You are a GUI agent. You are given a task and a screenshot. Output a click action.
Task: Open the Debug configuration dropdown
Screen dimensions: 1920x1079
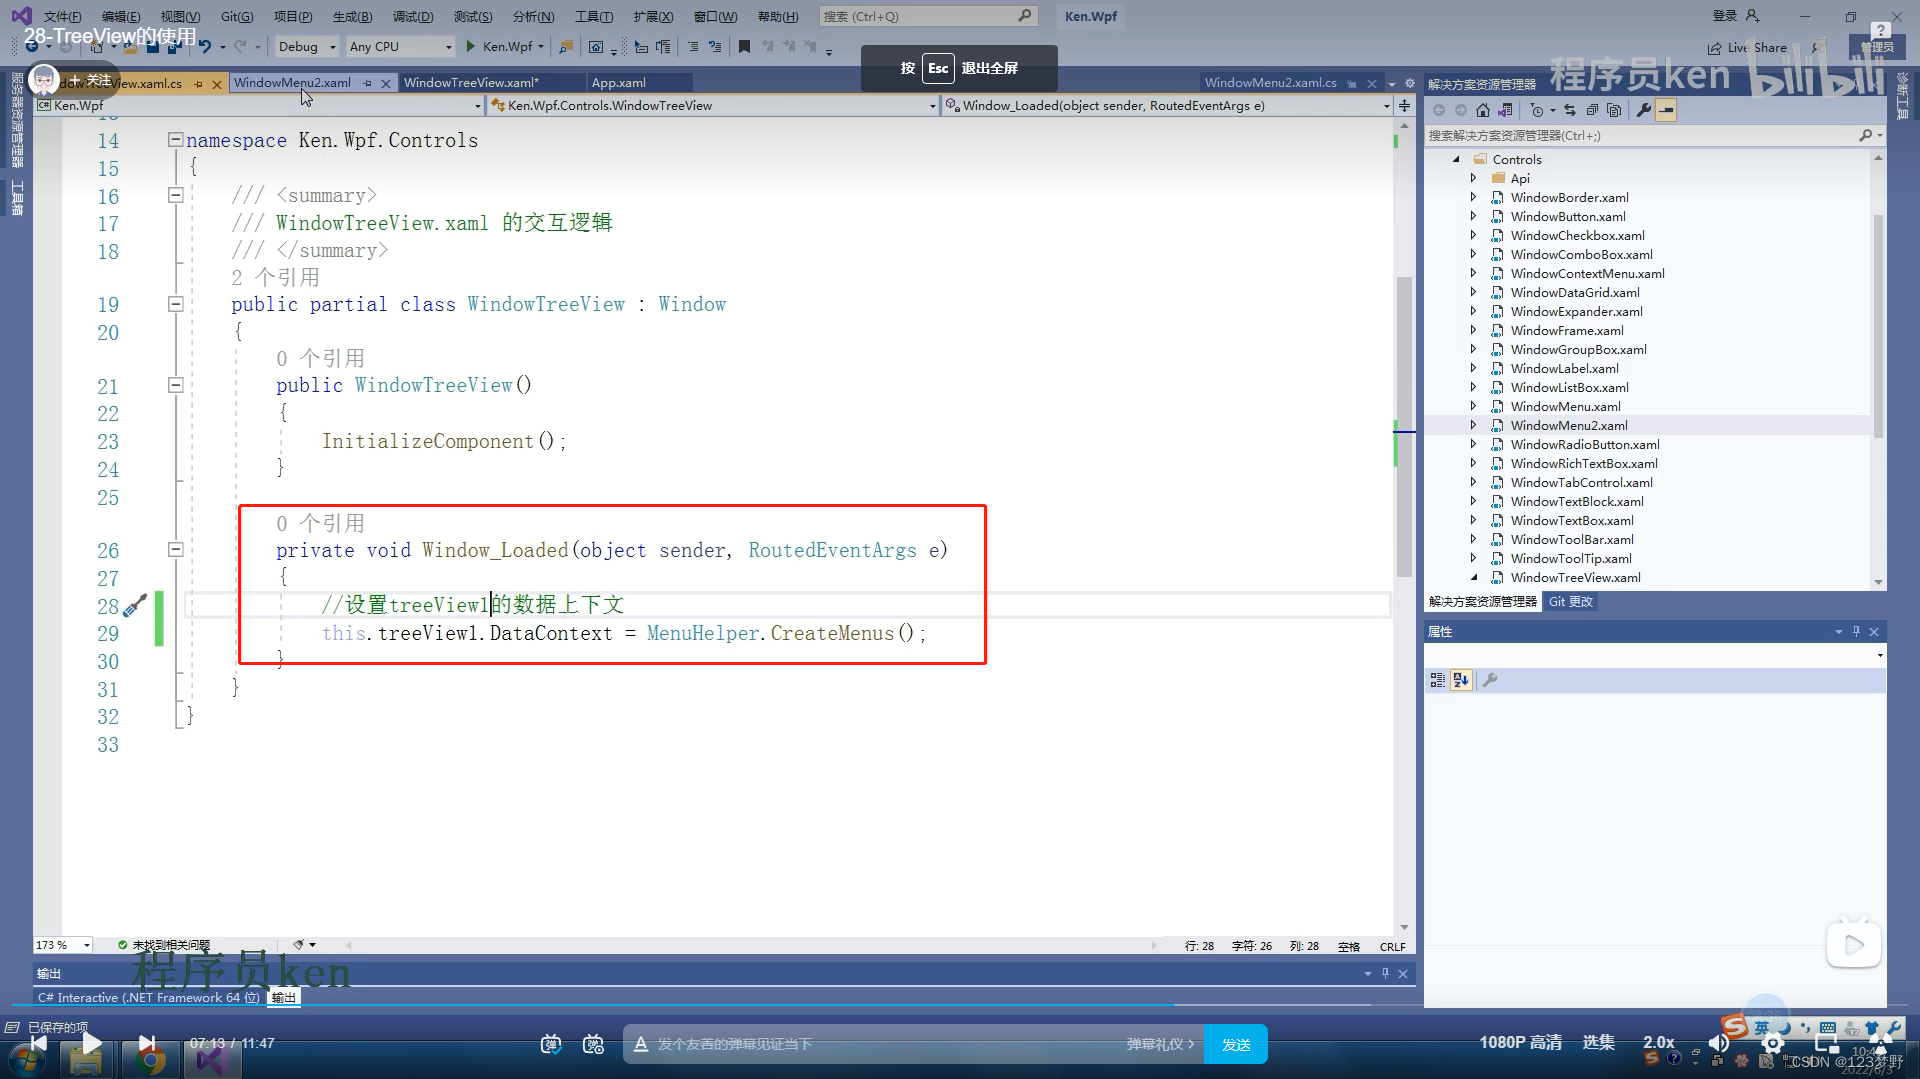pos(307,46)
